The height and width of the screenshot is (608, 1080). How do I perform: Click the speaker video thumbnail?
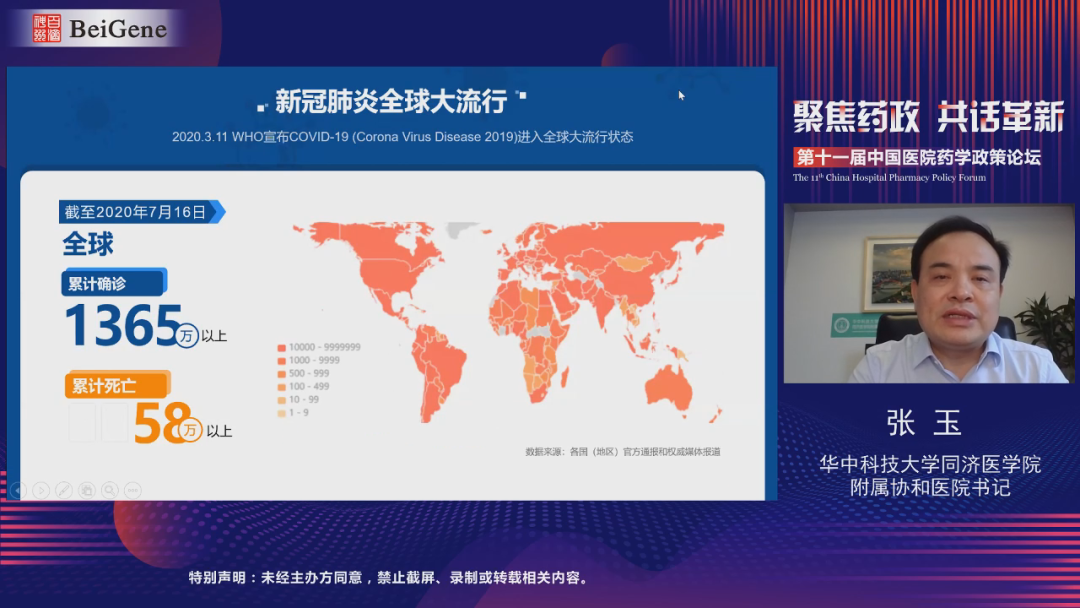tap(929, 294)
